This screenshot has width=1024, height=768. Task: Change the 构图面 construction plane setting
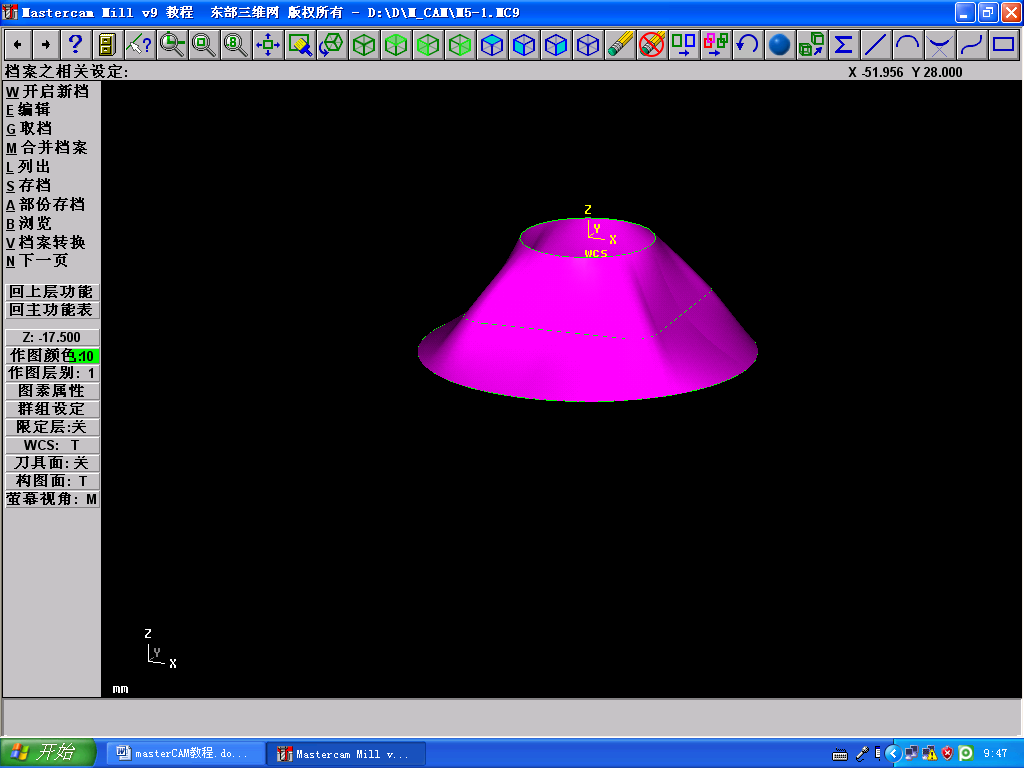point(52,481)
